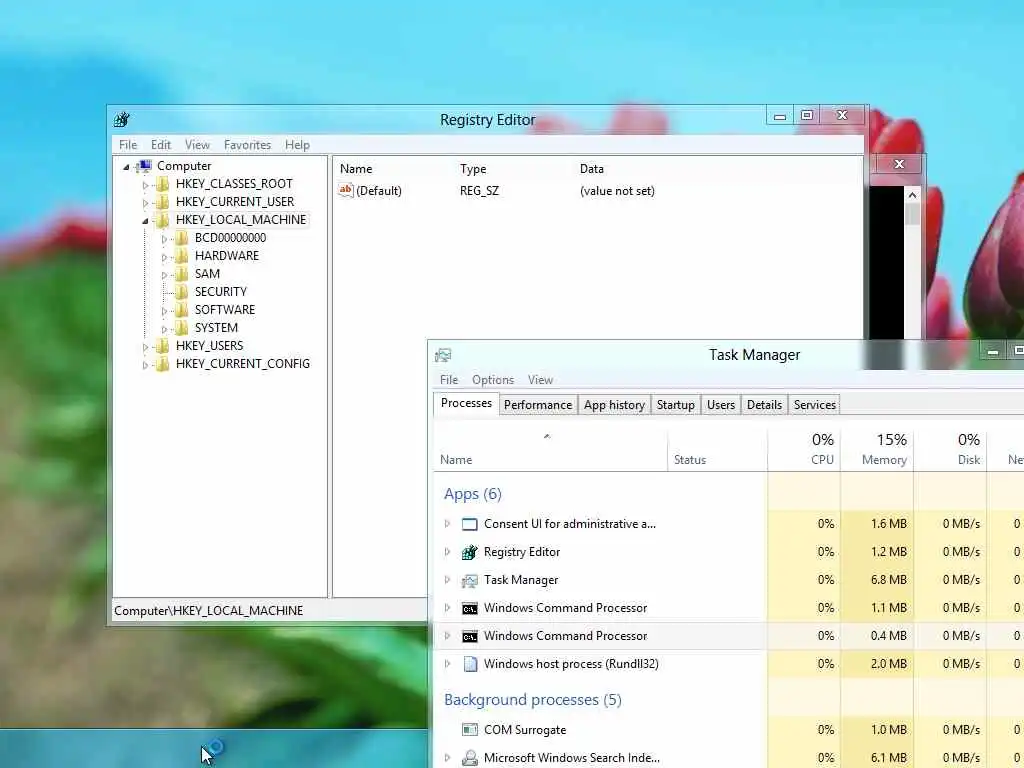Image resolution: width=1024 pixels, height=768 pixels.
Task: Expand the SOFTWARE subkey
Action: pos(165,311)
